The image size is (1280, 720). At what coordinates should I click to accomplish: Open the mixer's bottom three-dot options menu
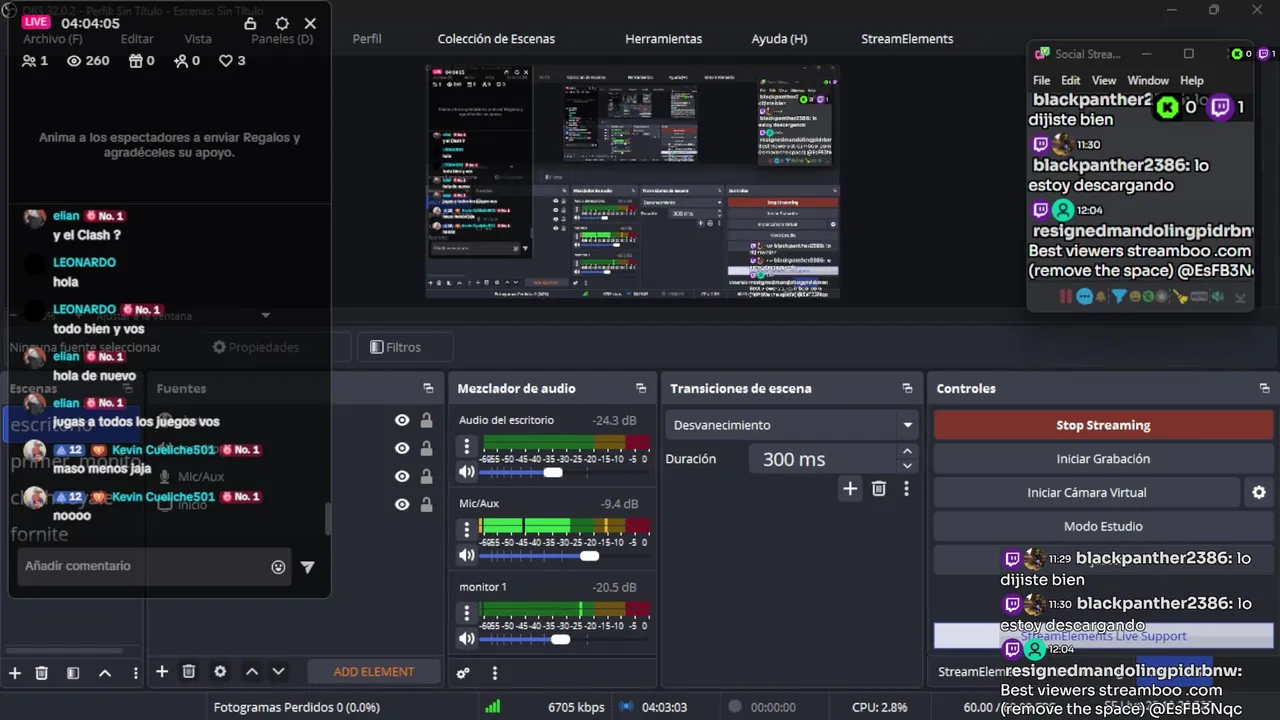coord(494,673)
